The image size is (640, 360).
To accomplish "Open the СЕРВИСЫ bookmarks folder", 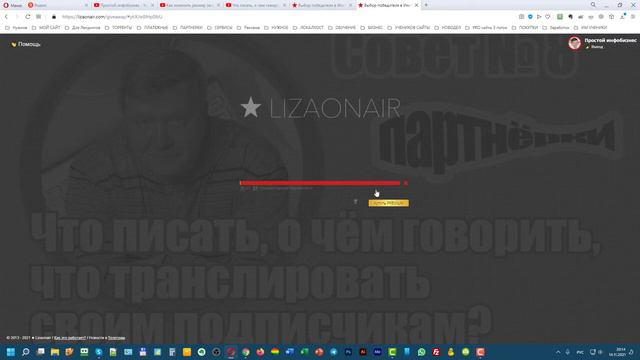I will (220, 28).
